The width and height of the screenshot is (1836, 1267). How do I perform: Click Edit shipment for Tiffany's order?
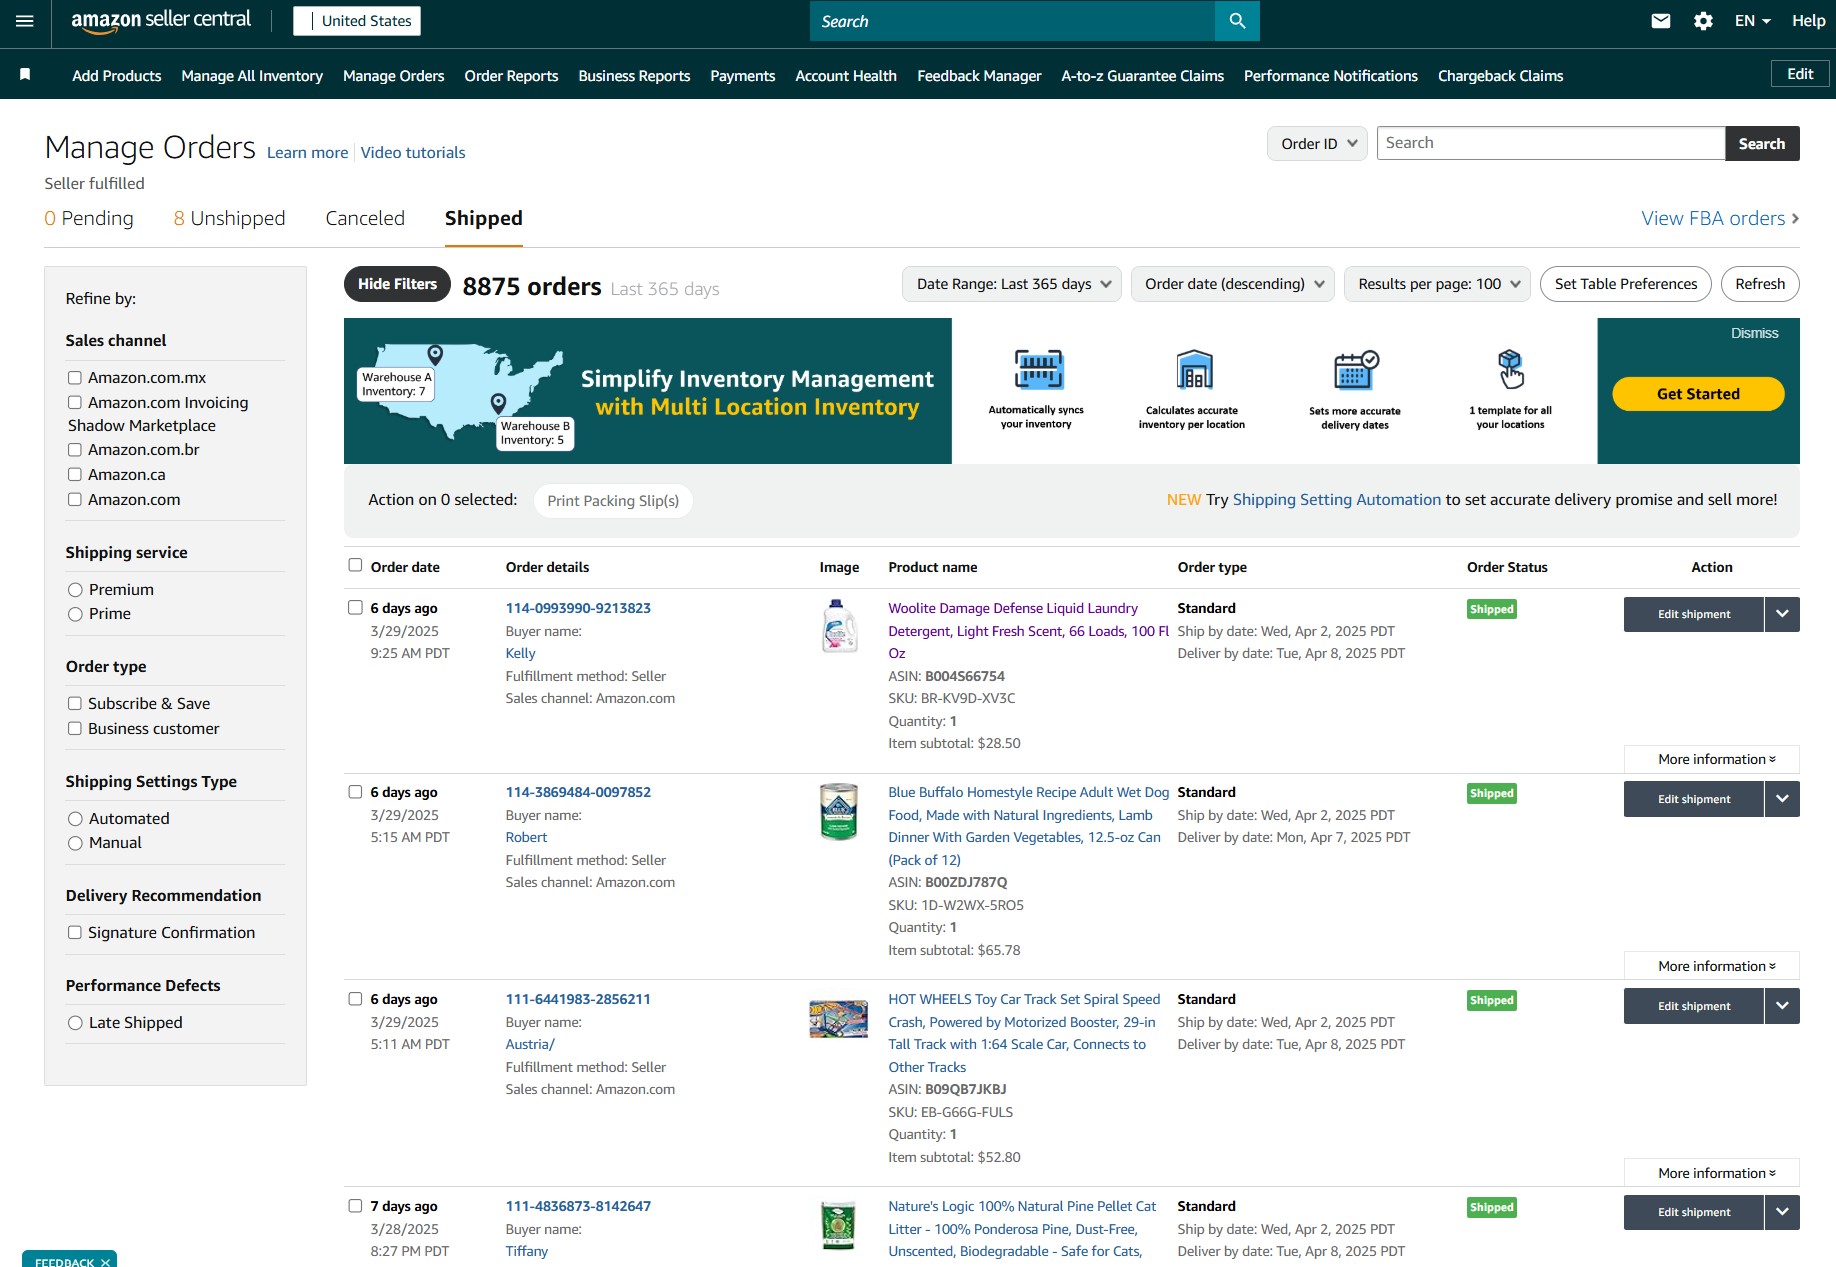1693,1212
